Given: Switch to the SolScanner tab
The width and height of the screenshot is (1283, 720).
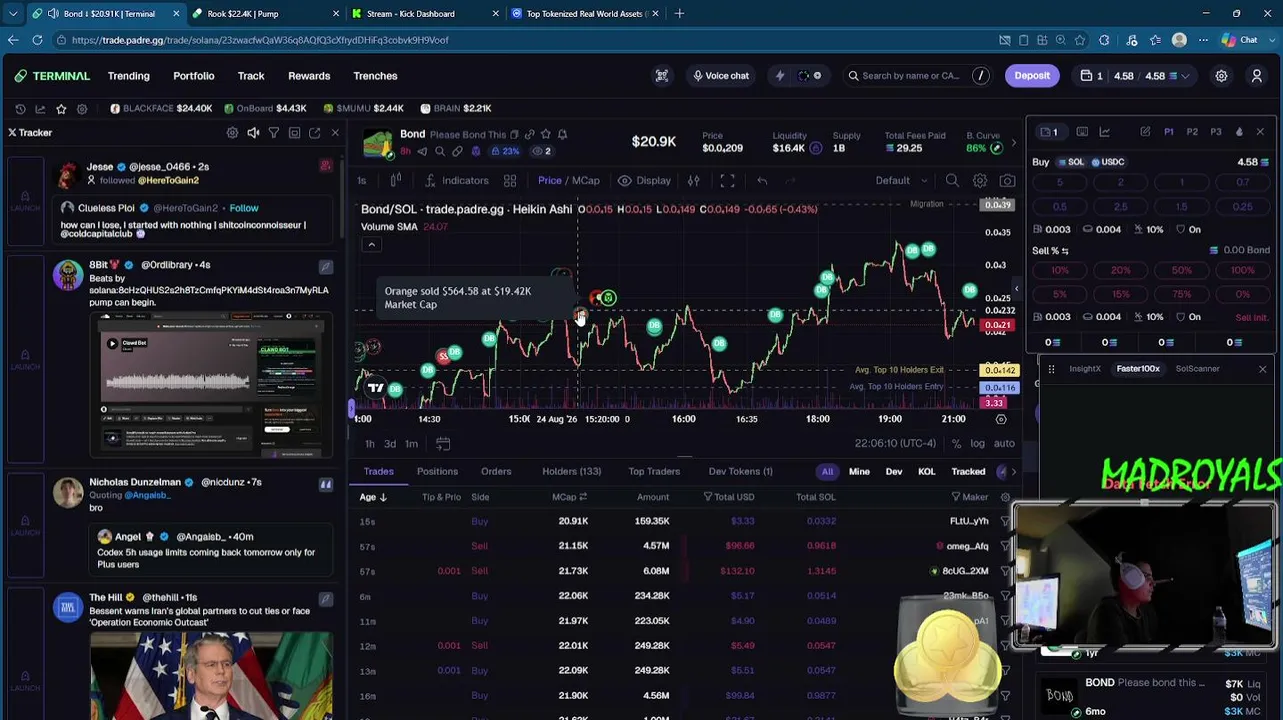Looking at the screenshot, I should pos(1197,369).
